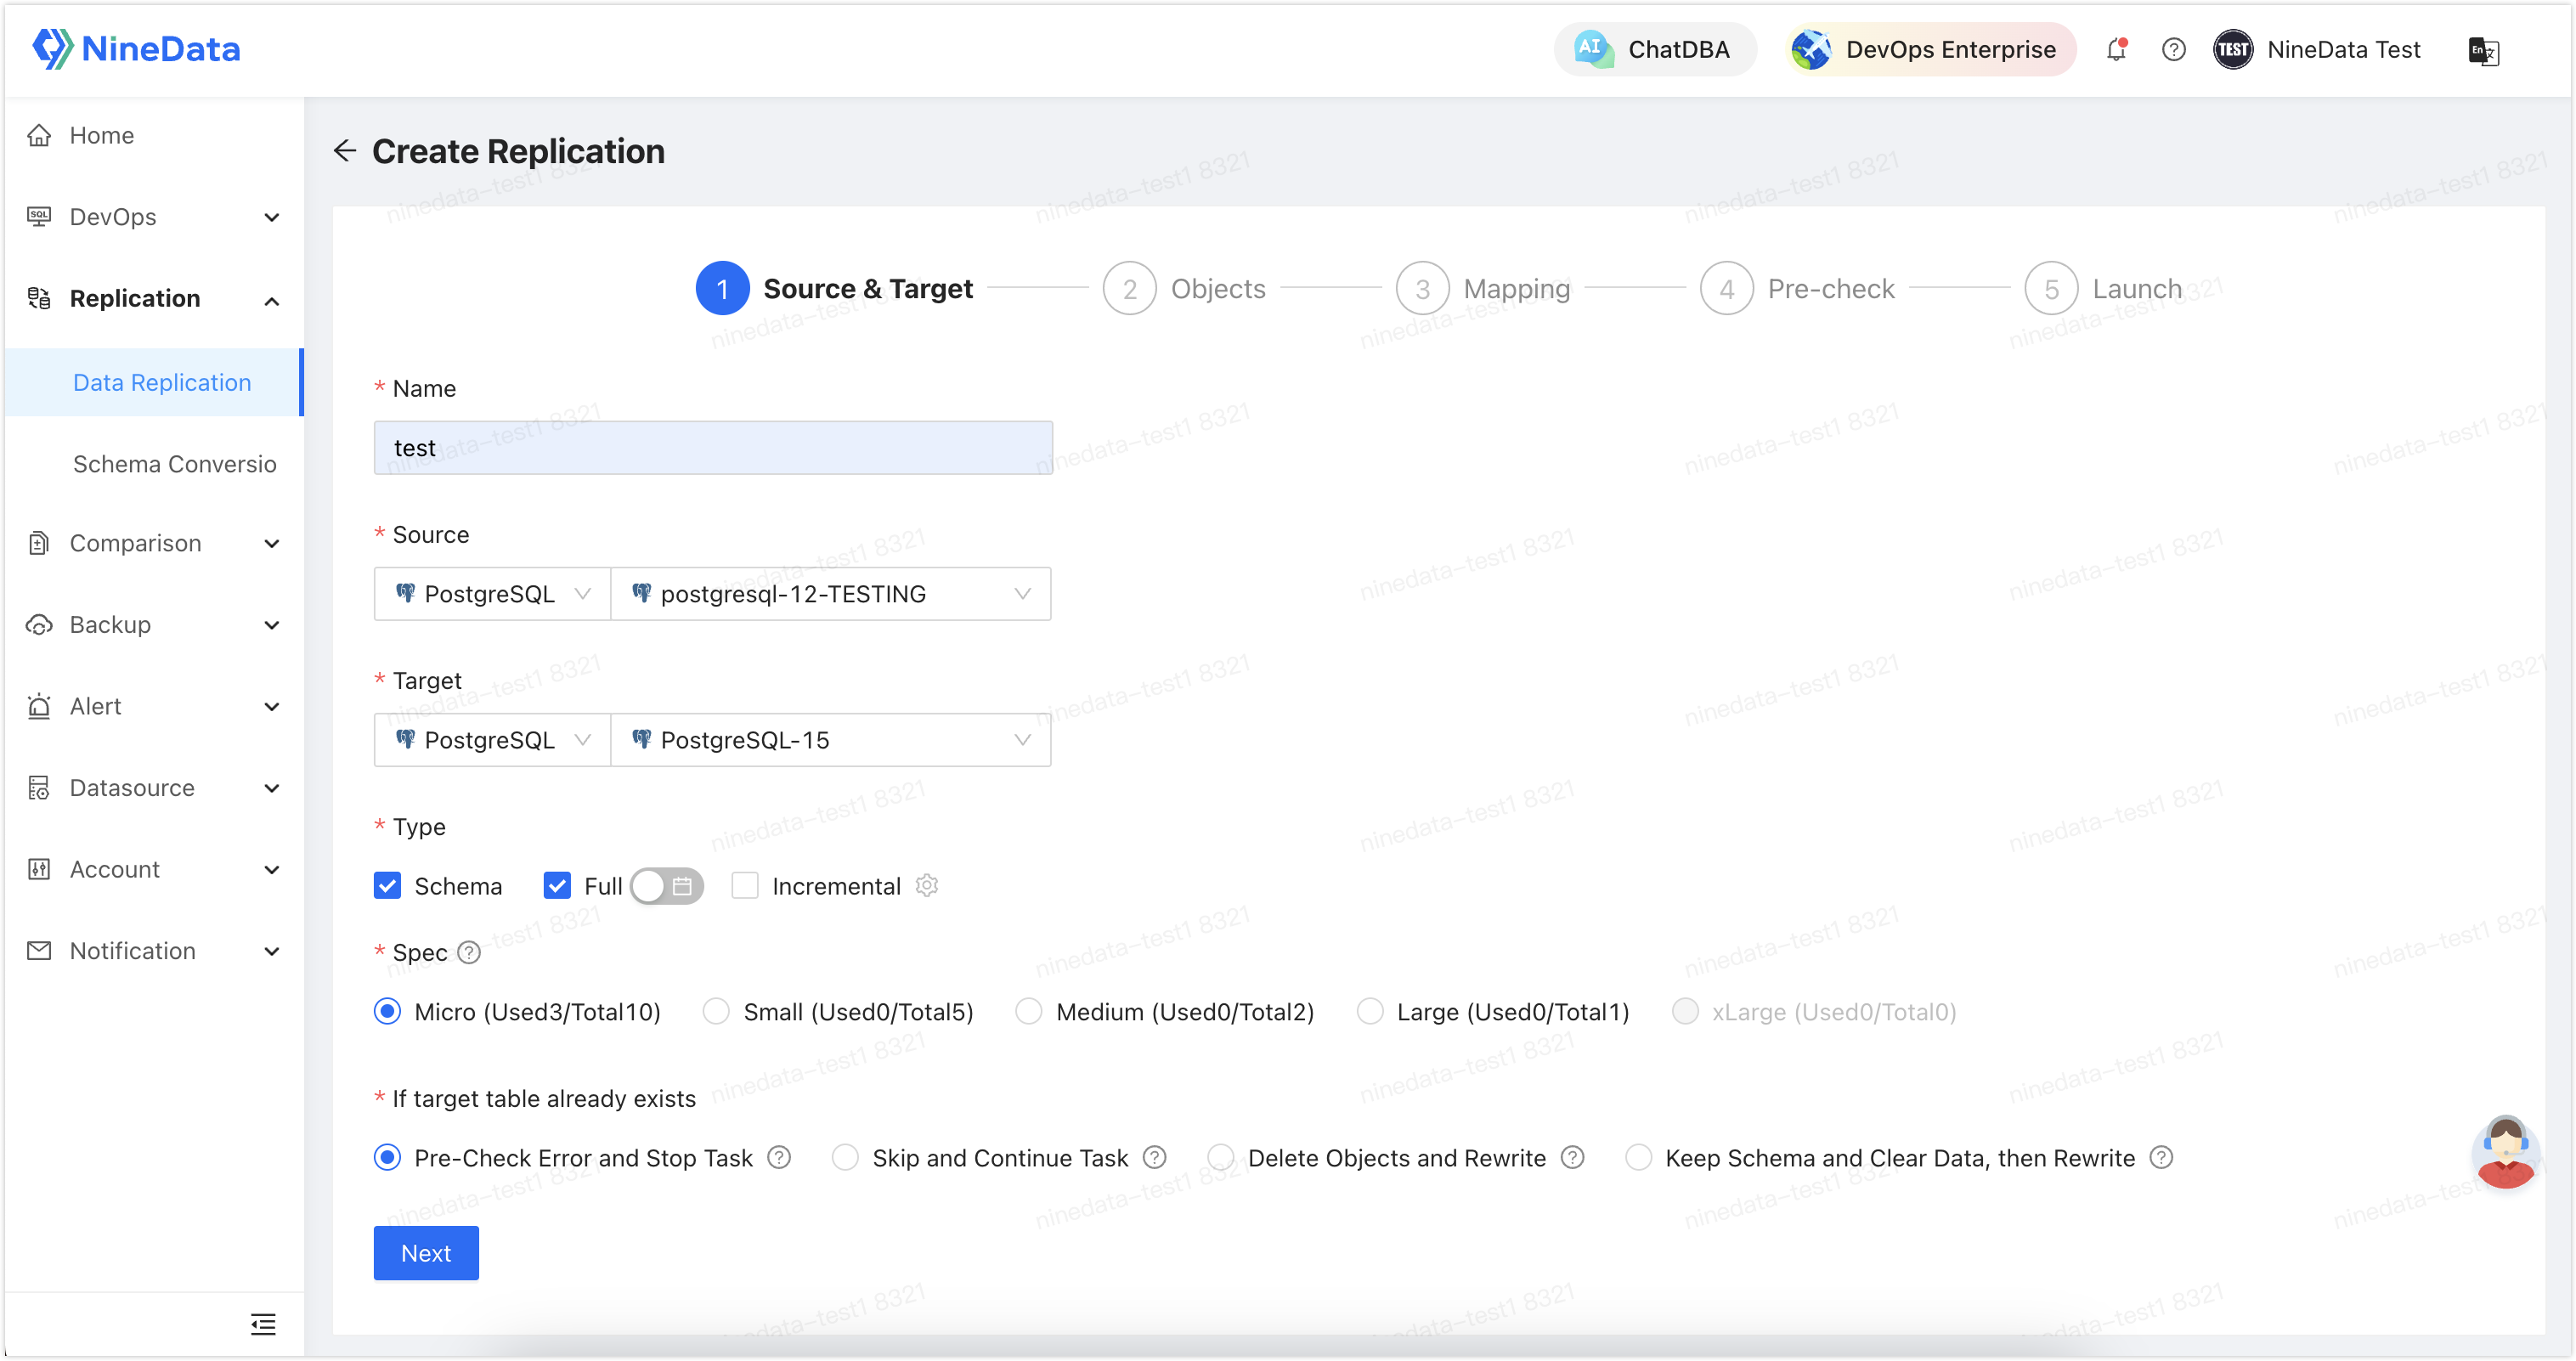Show help for Delete Objects and Rewrite

pyautogui.click(x=1573, y=1158)
